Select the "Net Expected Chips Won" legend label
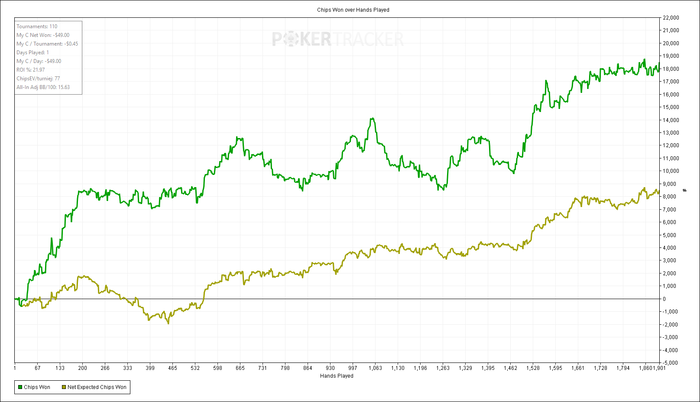The width and height of the screenshot is (700, 402). (x=97, y=387)
